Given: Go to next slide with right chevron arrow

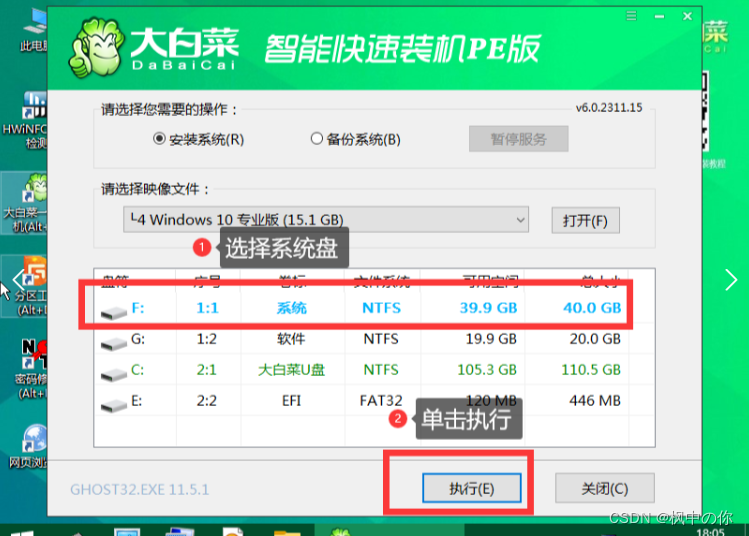Looking at the screenshot, I should (x=731, y=279).
